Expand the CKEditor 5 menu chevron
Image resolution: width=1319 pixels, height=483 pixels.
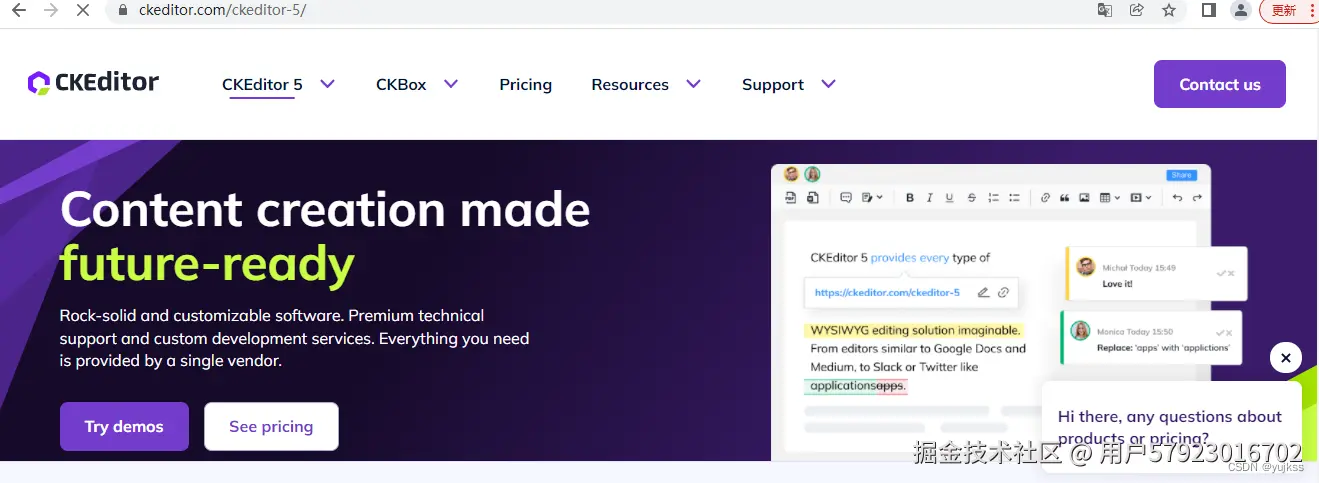[327, 84]
